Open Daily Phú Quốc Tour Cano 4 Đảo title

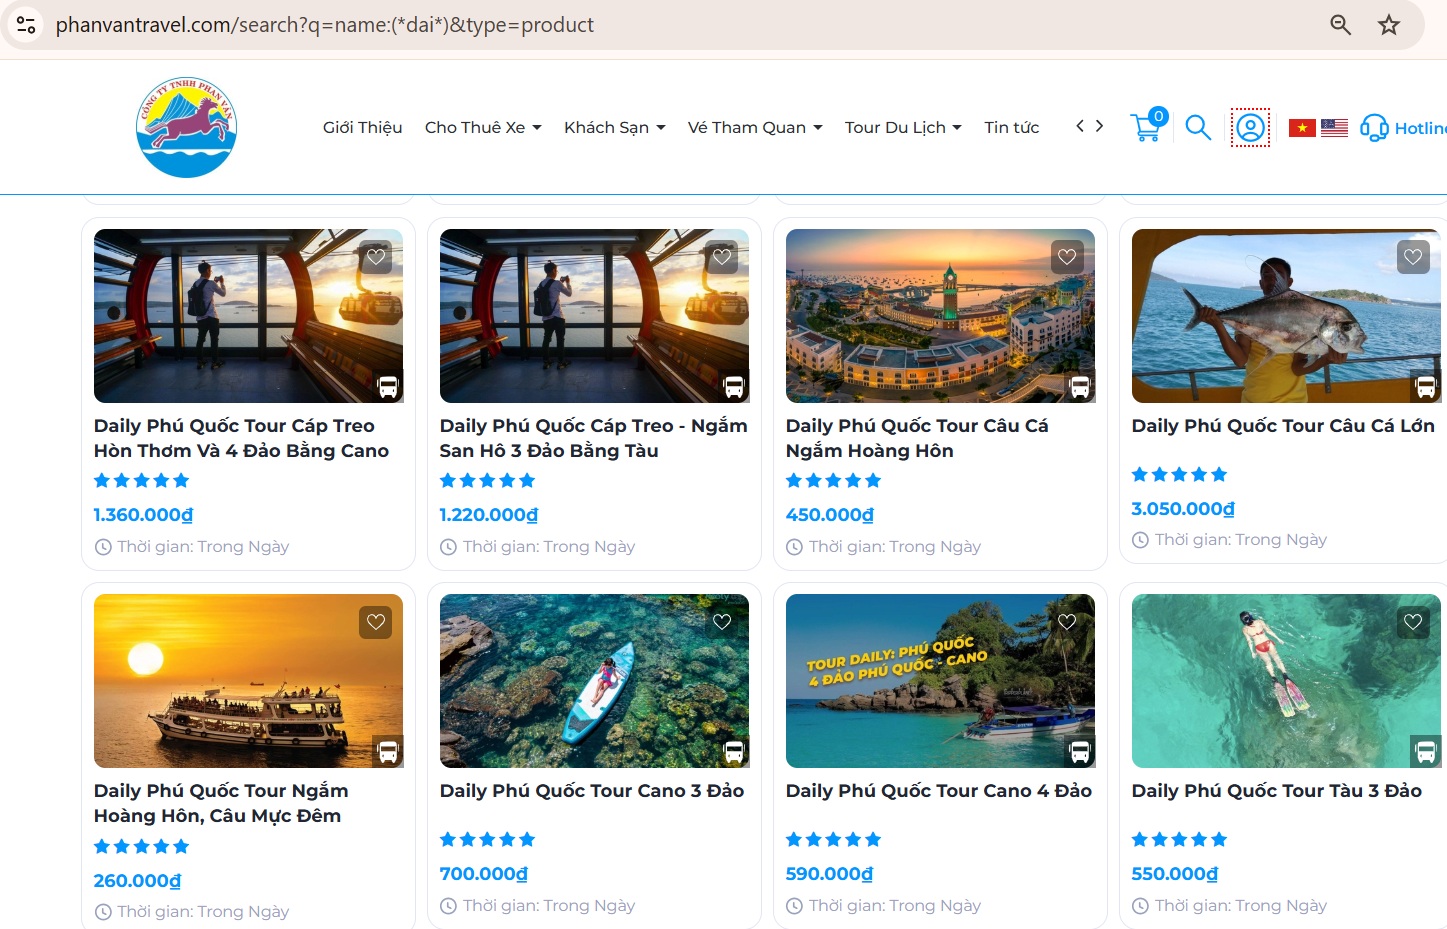pos(938,791)
